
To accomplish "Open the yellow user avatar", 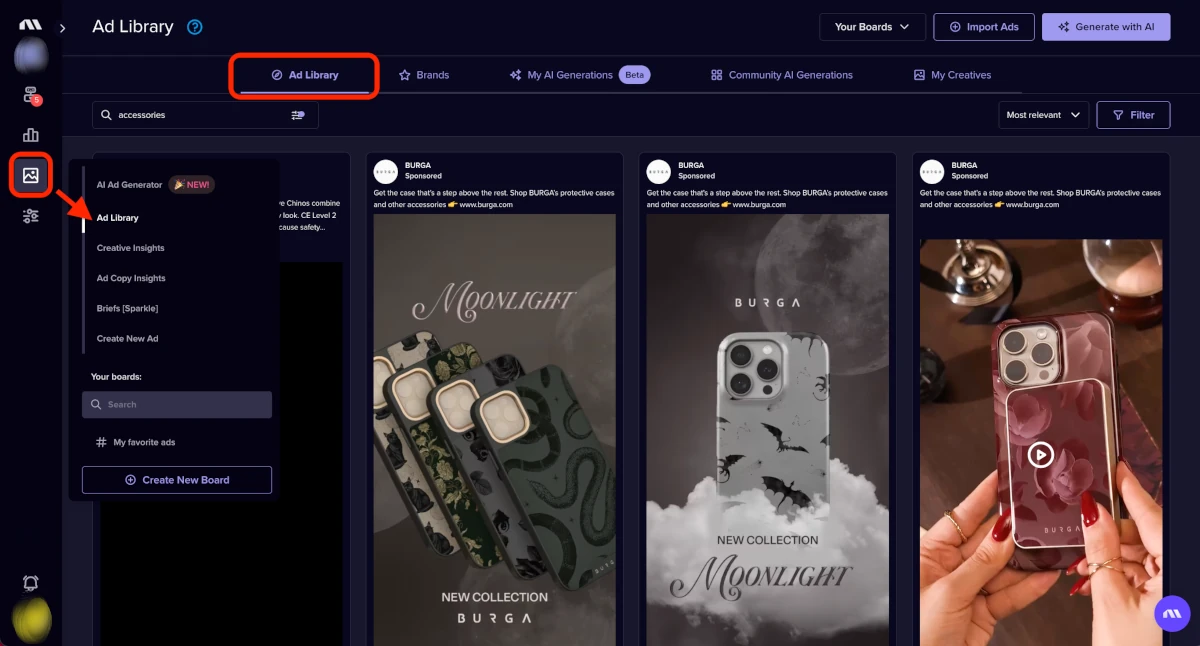I will click(31, 620).
